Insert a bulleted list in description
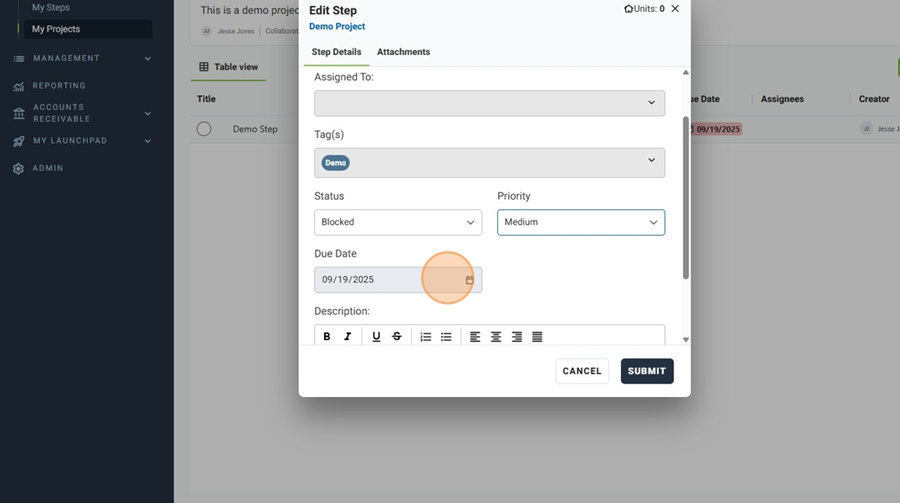This screenshot has width=900, height=503. [446, 336]
